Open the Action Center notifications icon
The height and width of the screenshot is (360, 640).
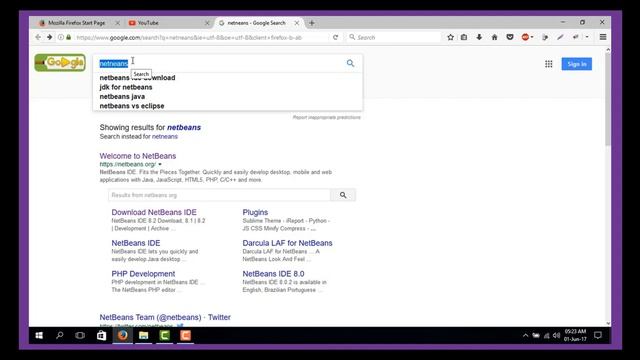(x=598, y=336)
